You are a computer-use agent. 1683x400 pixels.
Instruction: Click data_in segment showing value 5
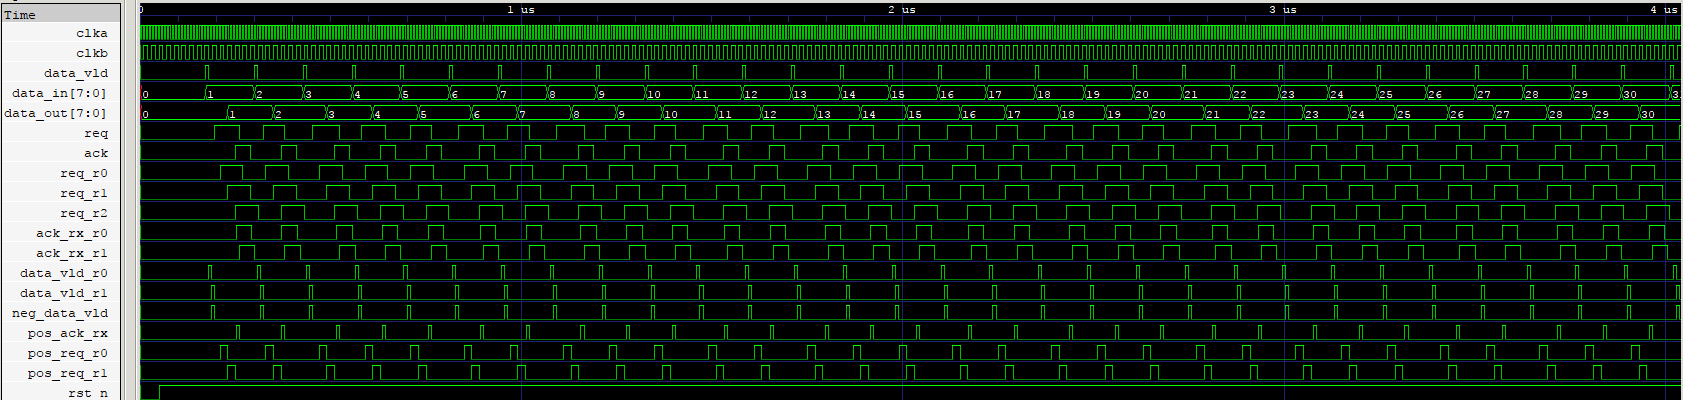tap(425, 93)
